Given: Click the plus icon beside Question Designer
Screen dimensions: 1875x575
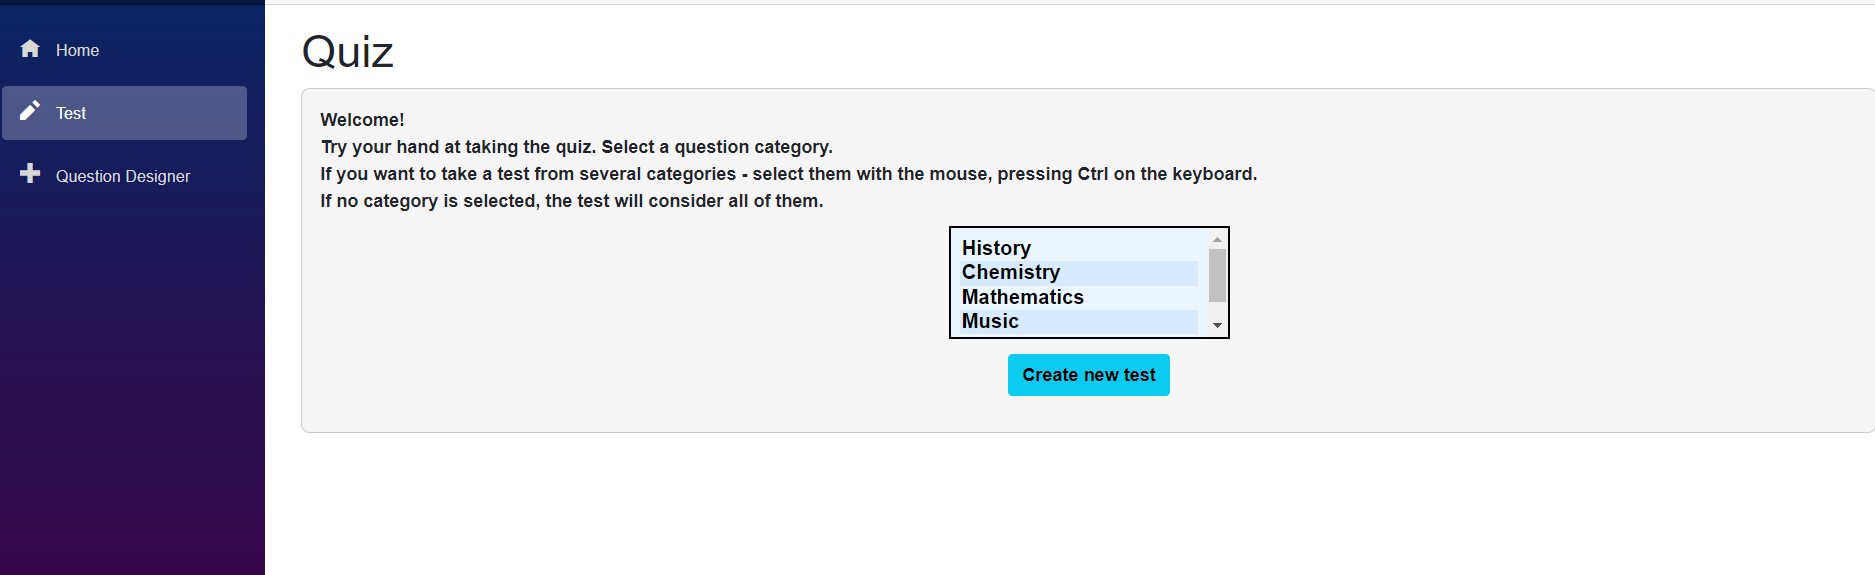Looking at the screenshot, I should (30, 174).
